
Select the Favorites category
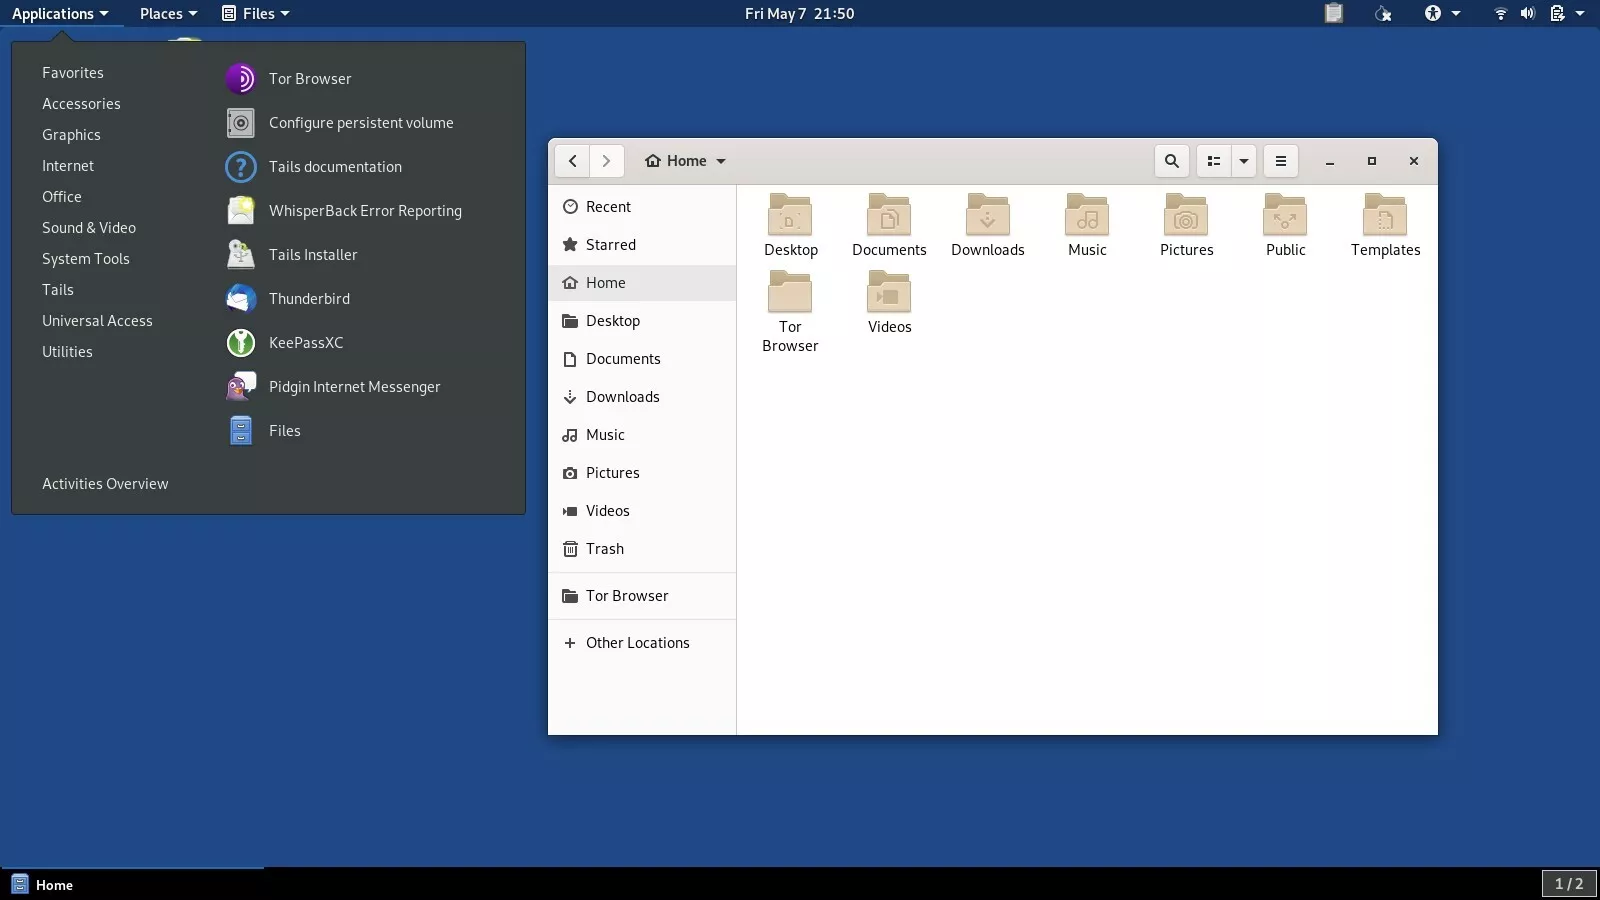73,73
